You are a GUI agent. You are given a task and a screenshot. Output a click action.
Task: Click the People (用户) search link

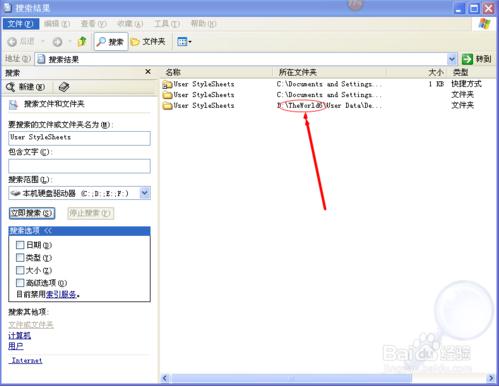point(16,346)
